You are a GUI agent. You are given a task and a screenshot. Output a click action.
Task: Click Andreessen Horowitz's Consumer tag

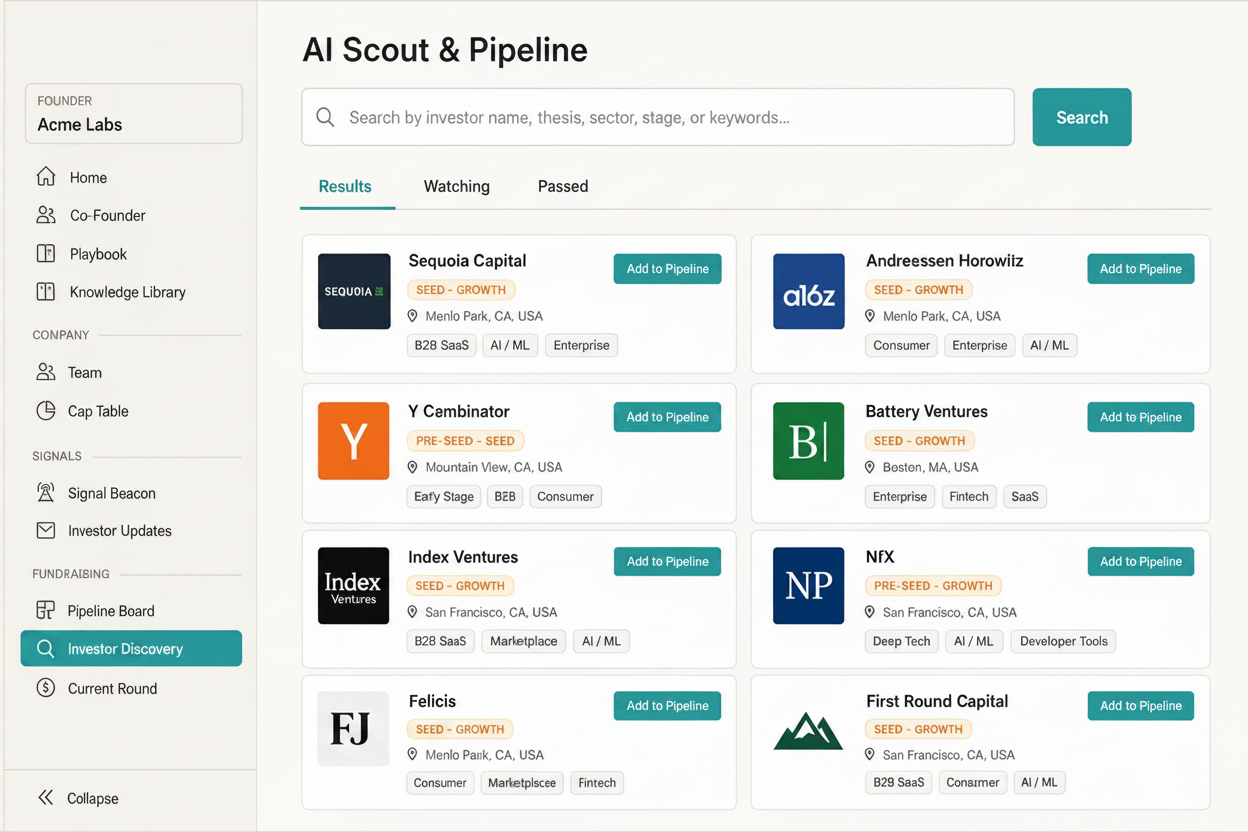(901, 345)
